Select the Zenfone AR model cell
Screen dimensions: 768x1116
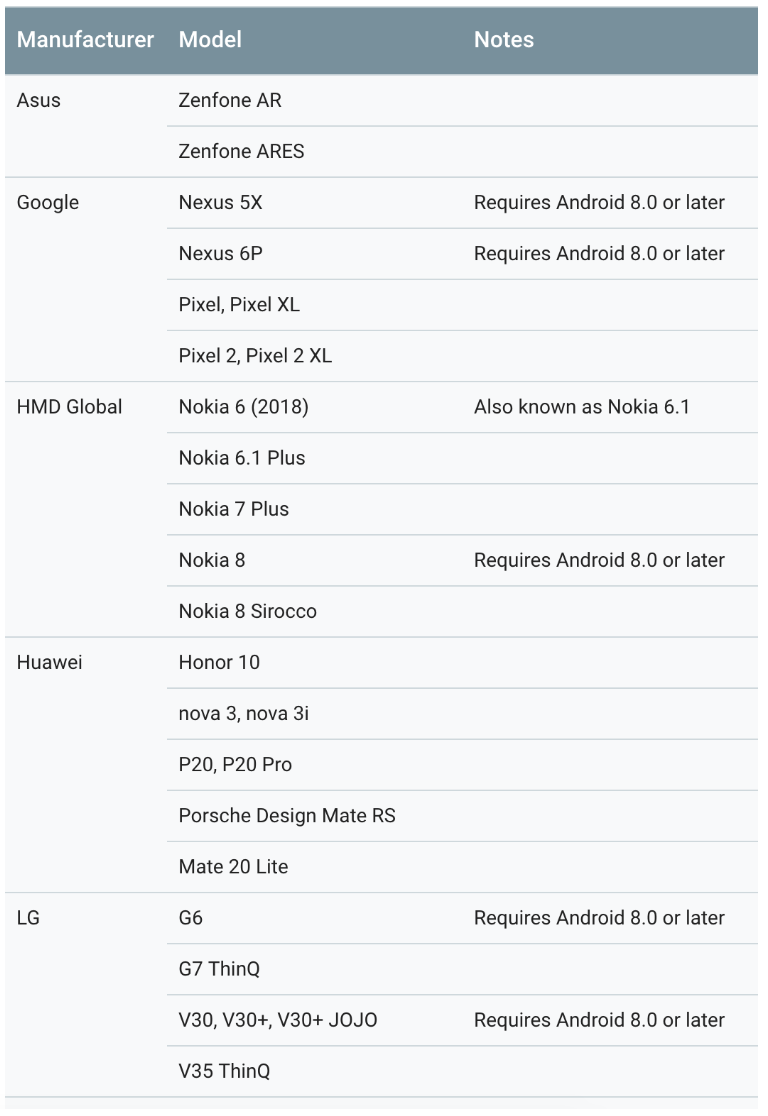(230, 100)
